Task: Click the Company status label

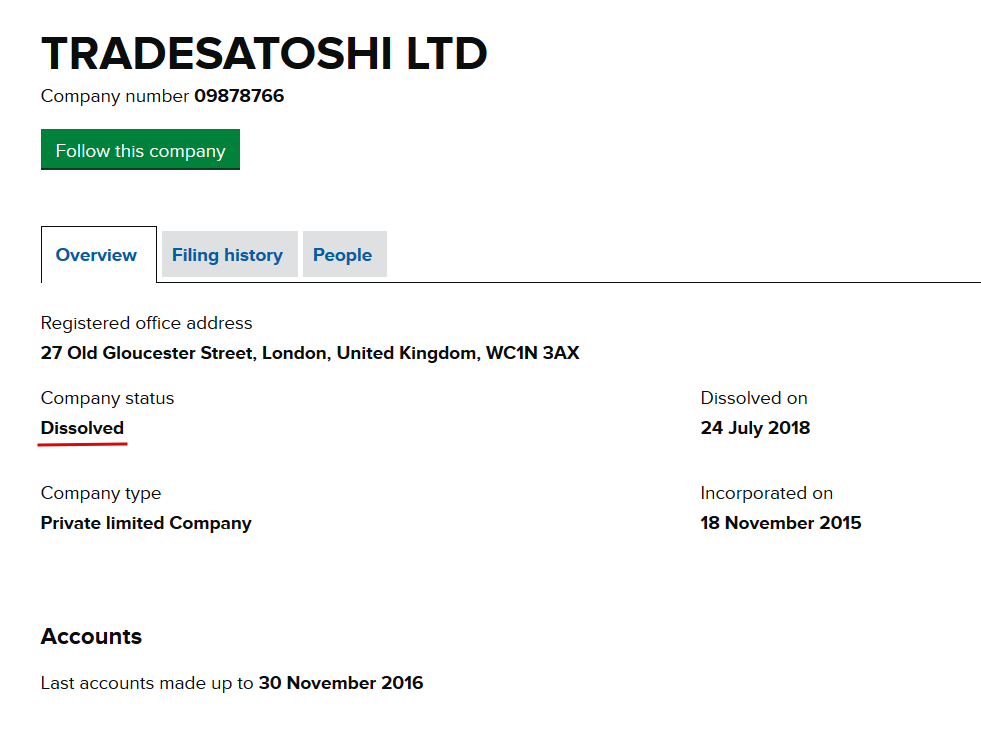Action: point(107,398)
